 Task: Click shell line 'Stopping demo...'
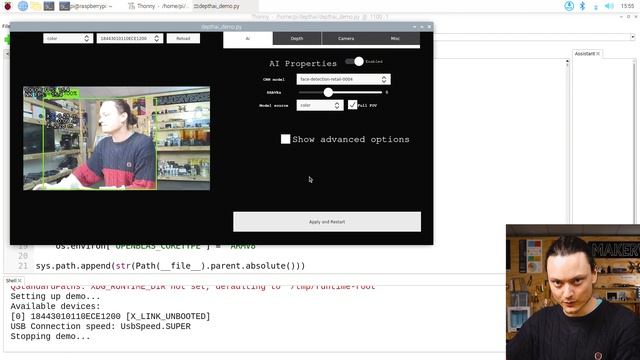tap(51, 337)
